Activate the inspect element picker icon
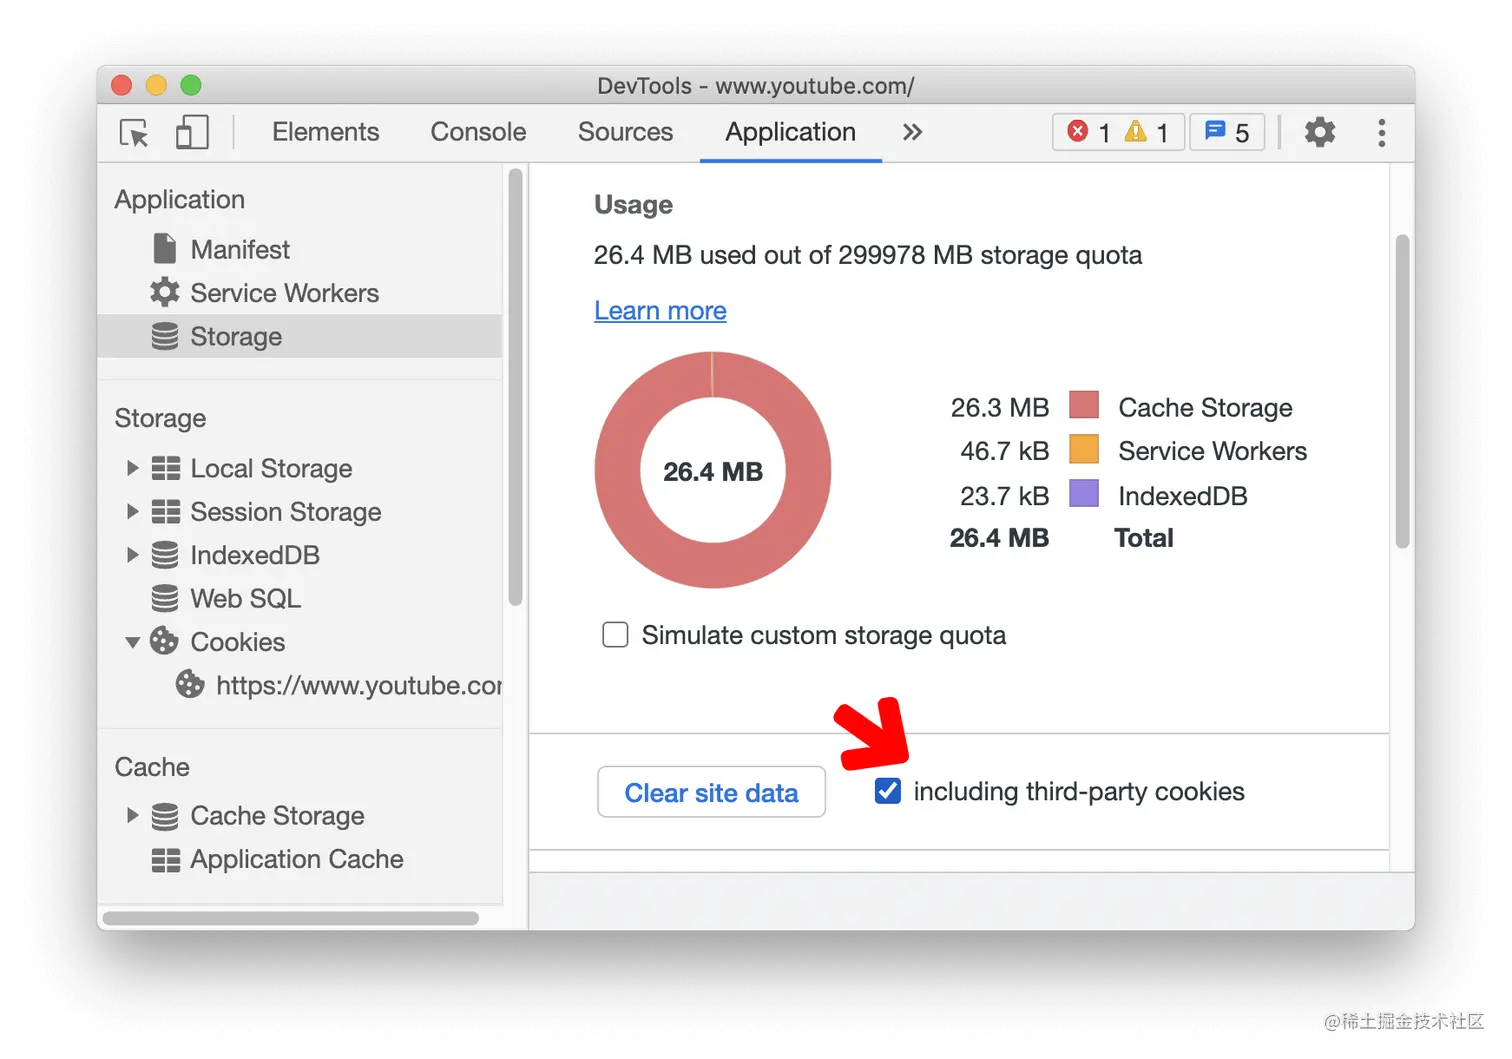This screenshot has height=1059, width=1512. point(134,133)
